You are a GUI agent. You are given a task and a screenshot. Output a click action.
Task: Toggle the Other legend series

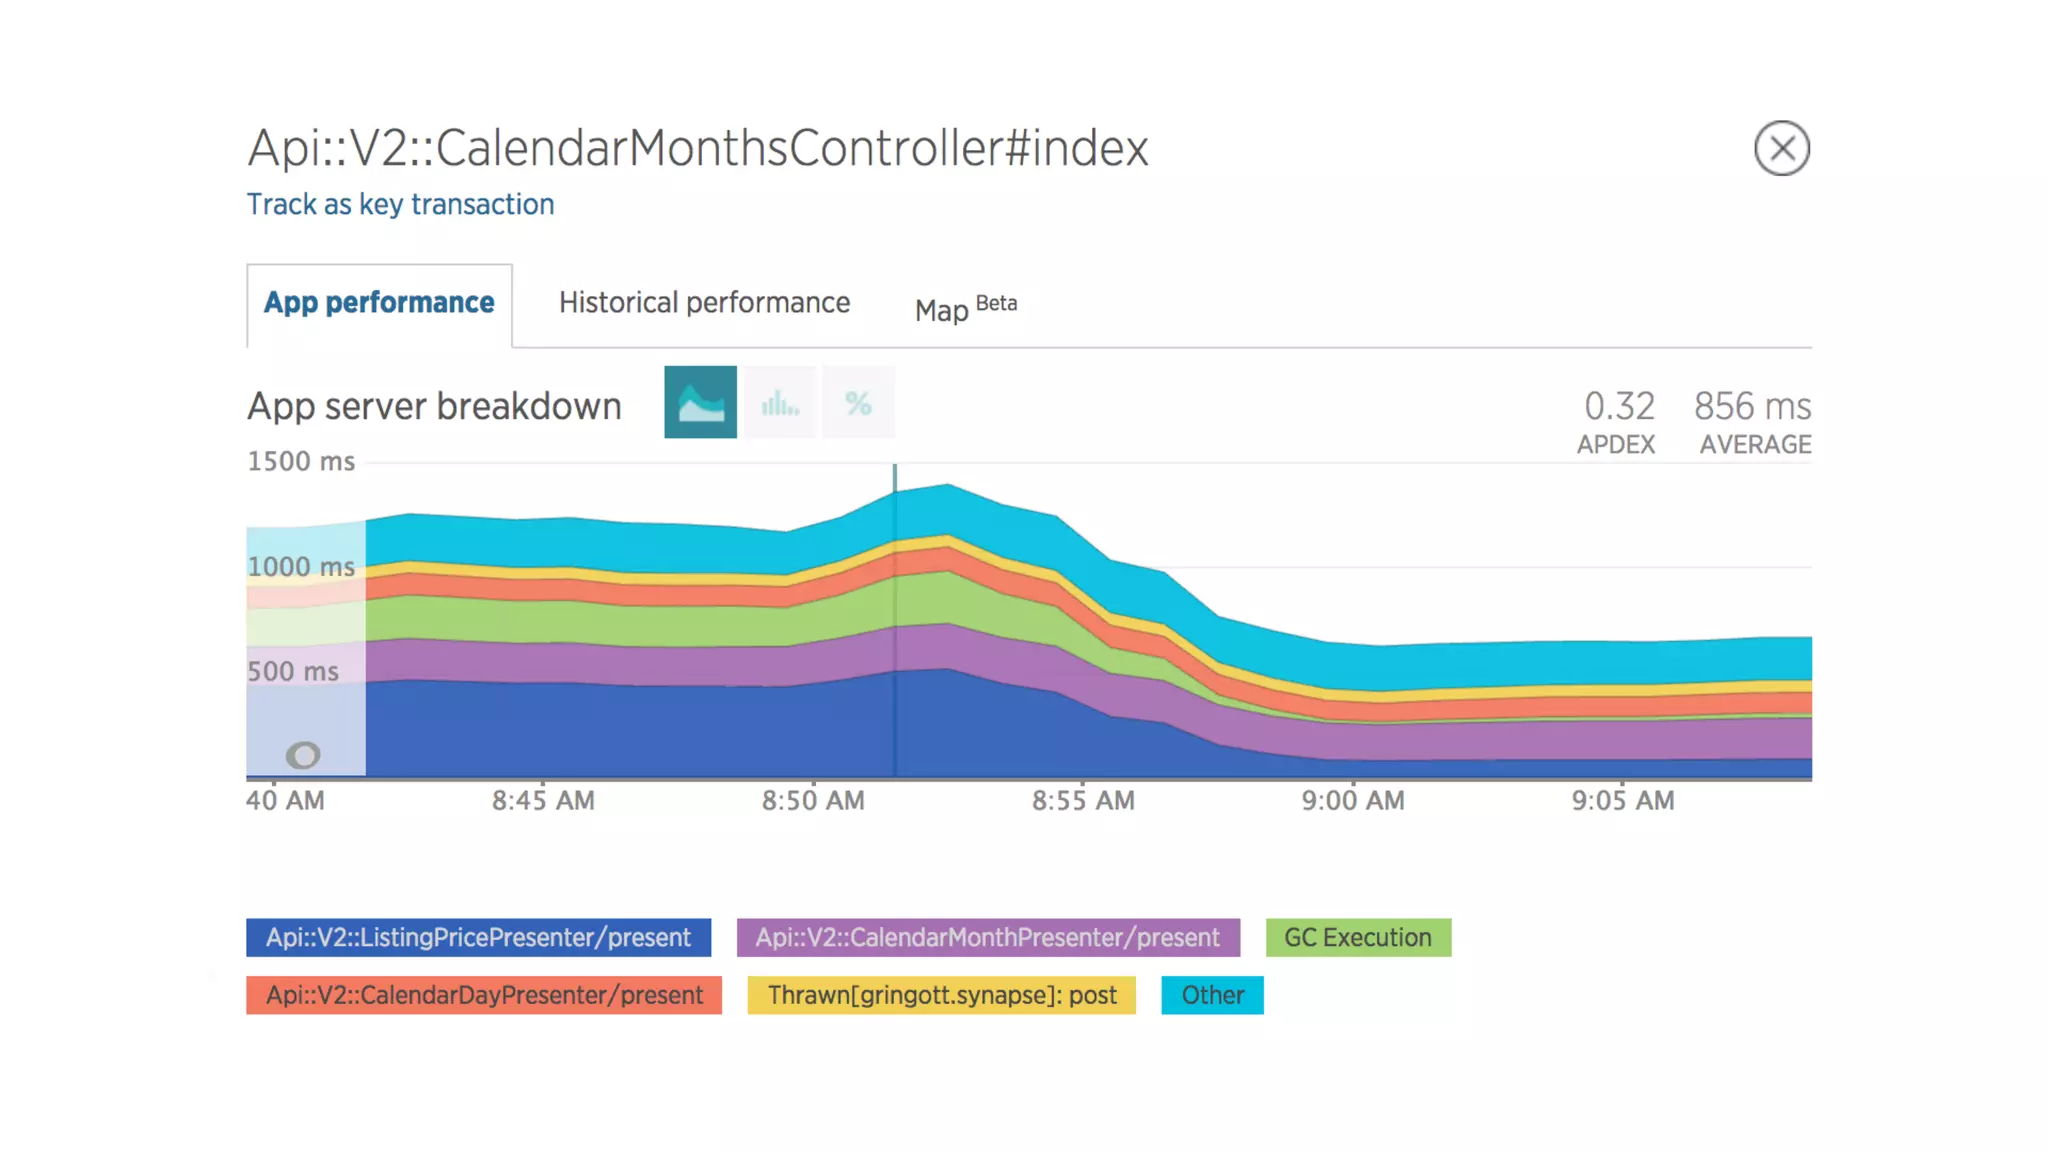pos(1212,995)
